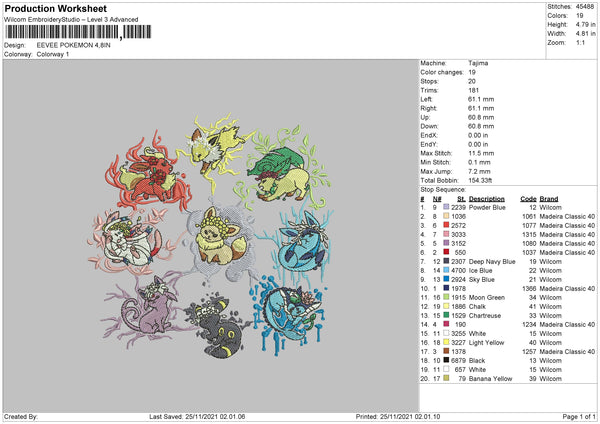Click the Max Jump value 7.2 mm
Viewport: 600px width, 424px height.
pyautogui.click(x=479, y=171)
